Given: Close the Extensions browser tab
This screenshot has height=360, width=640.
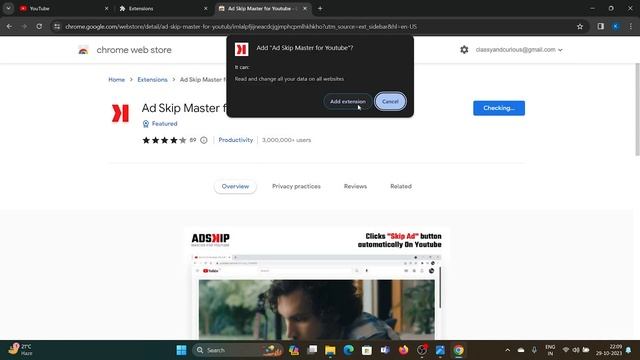Looking at the screenshot, I should 206,9.
